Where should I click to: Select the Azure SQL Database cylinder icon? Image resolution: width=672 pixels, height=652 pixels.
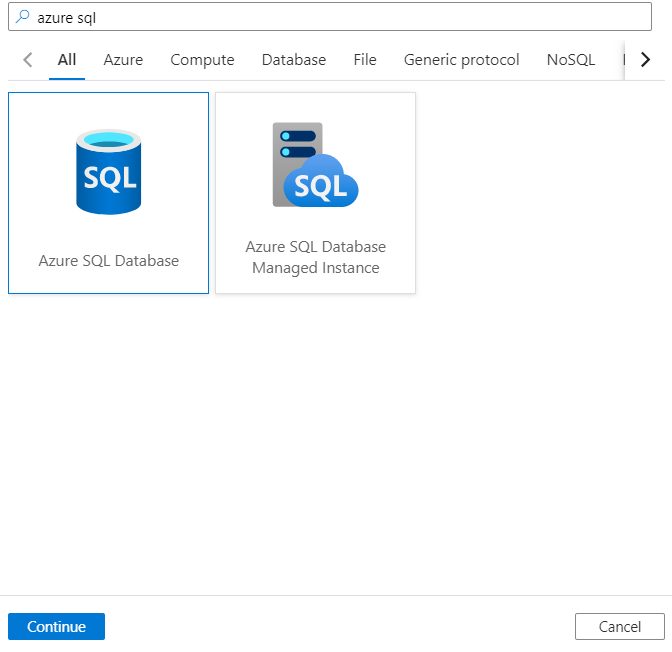pos(108,172)
